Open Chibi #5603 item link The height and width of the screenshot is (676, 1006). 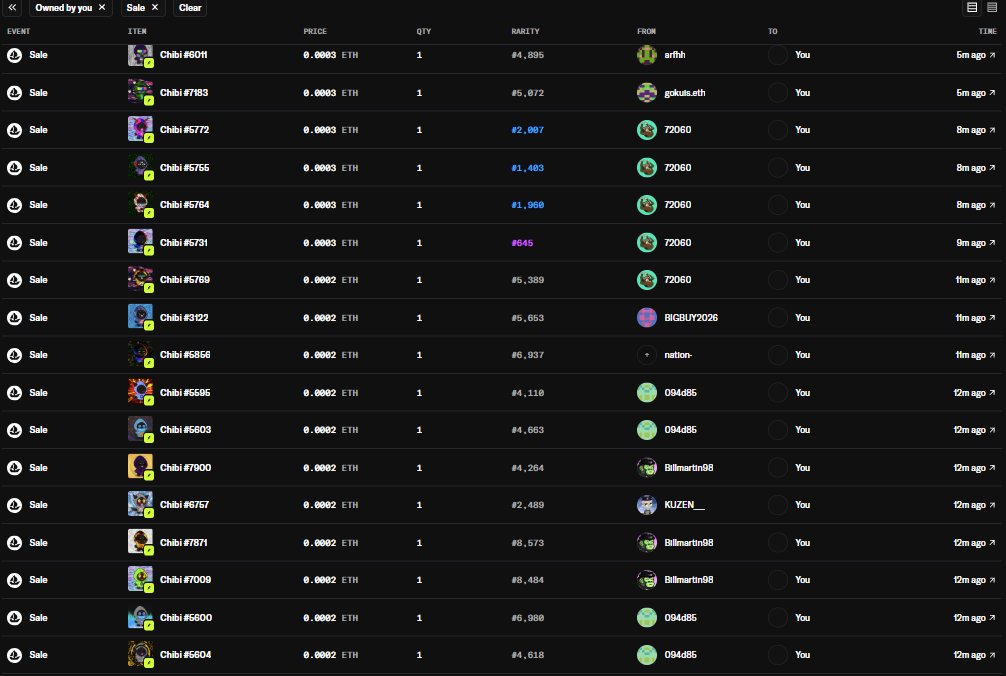click(x=185, y=430)
